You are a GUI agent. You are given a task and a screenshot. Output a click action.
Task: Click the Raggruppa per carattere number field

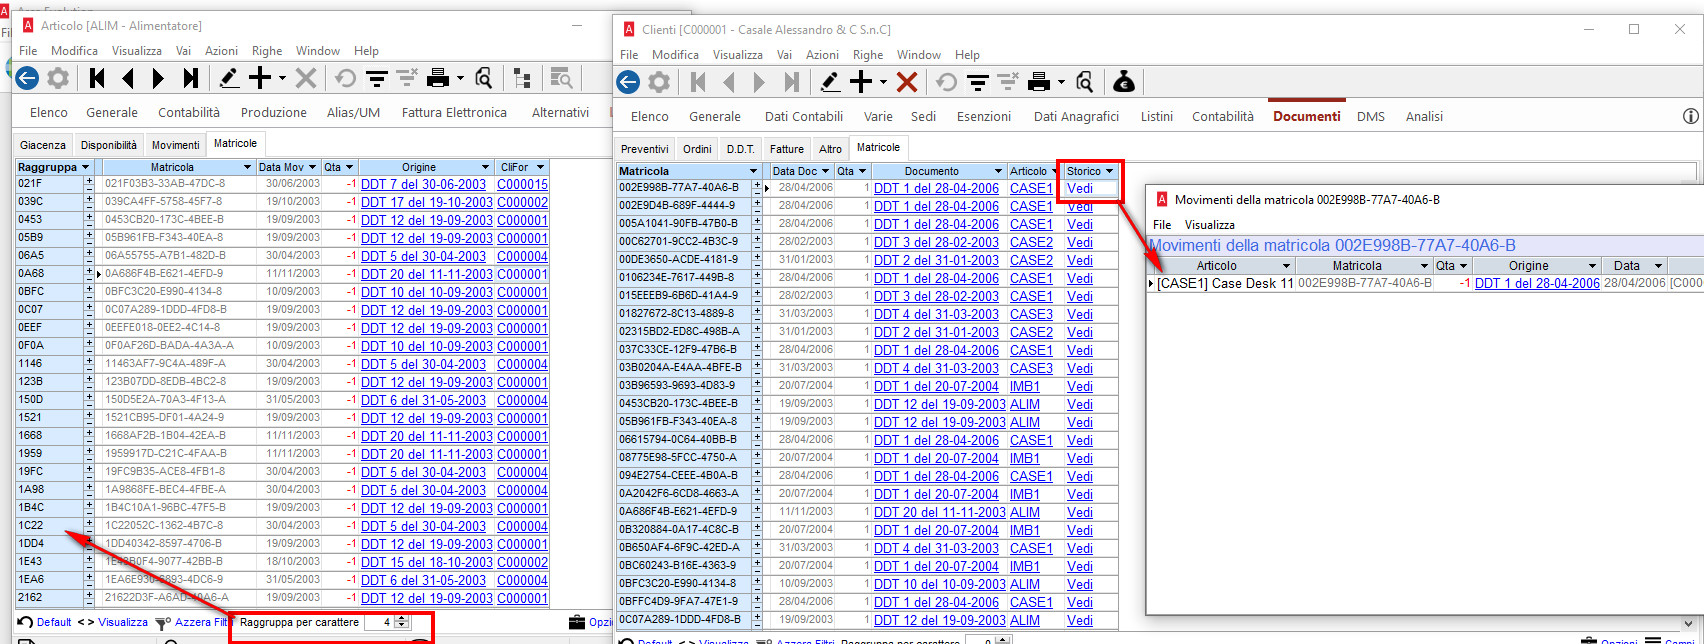click(379, 622)
